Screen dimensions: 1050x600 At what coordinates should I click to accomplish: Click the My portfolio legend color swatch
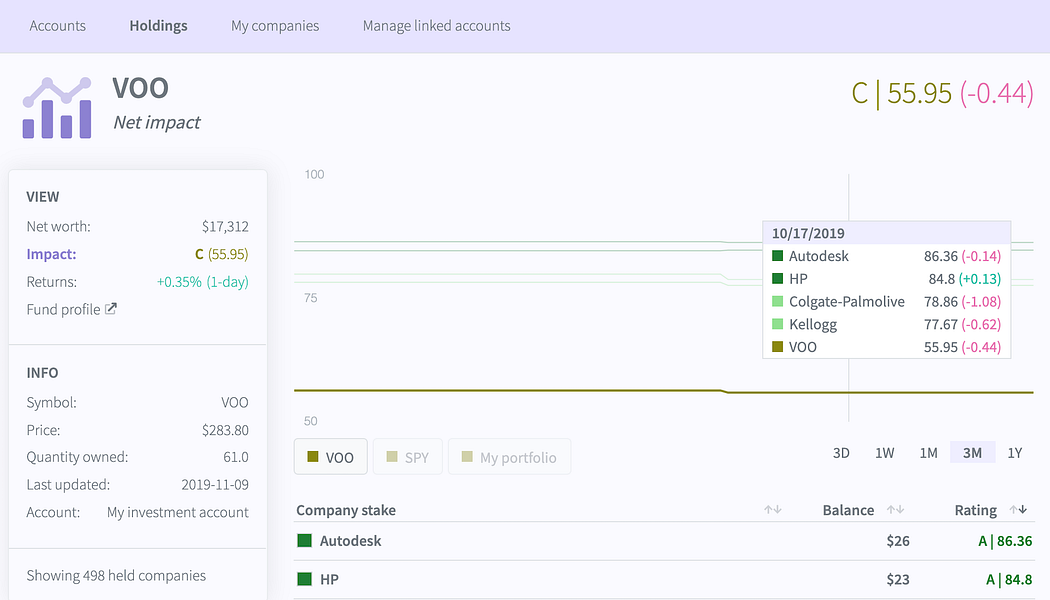pos(467,457)
